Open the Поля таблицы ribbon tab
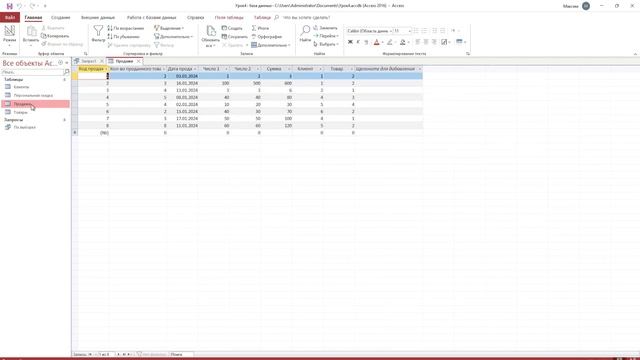The image size is (640, 360). 229,18
